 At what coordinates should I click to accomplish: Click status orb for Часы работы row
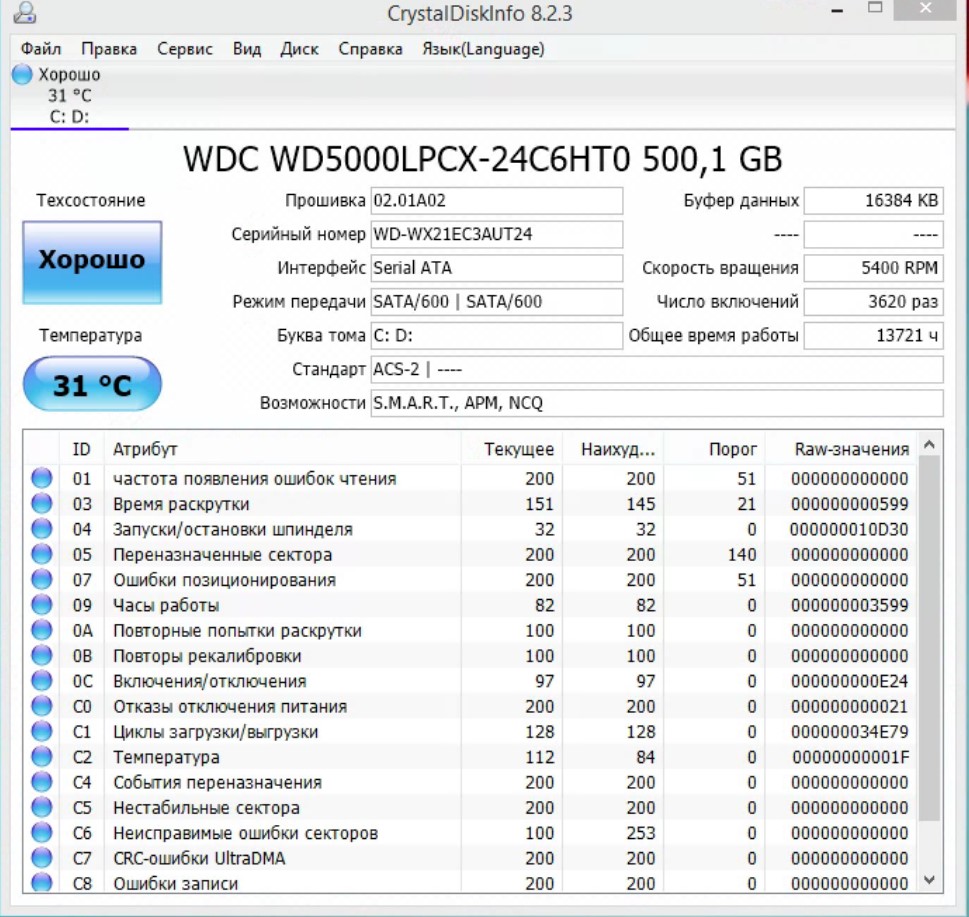click(x=42, y=605)
